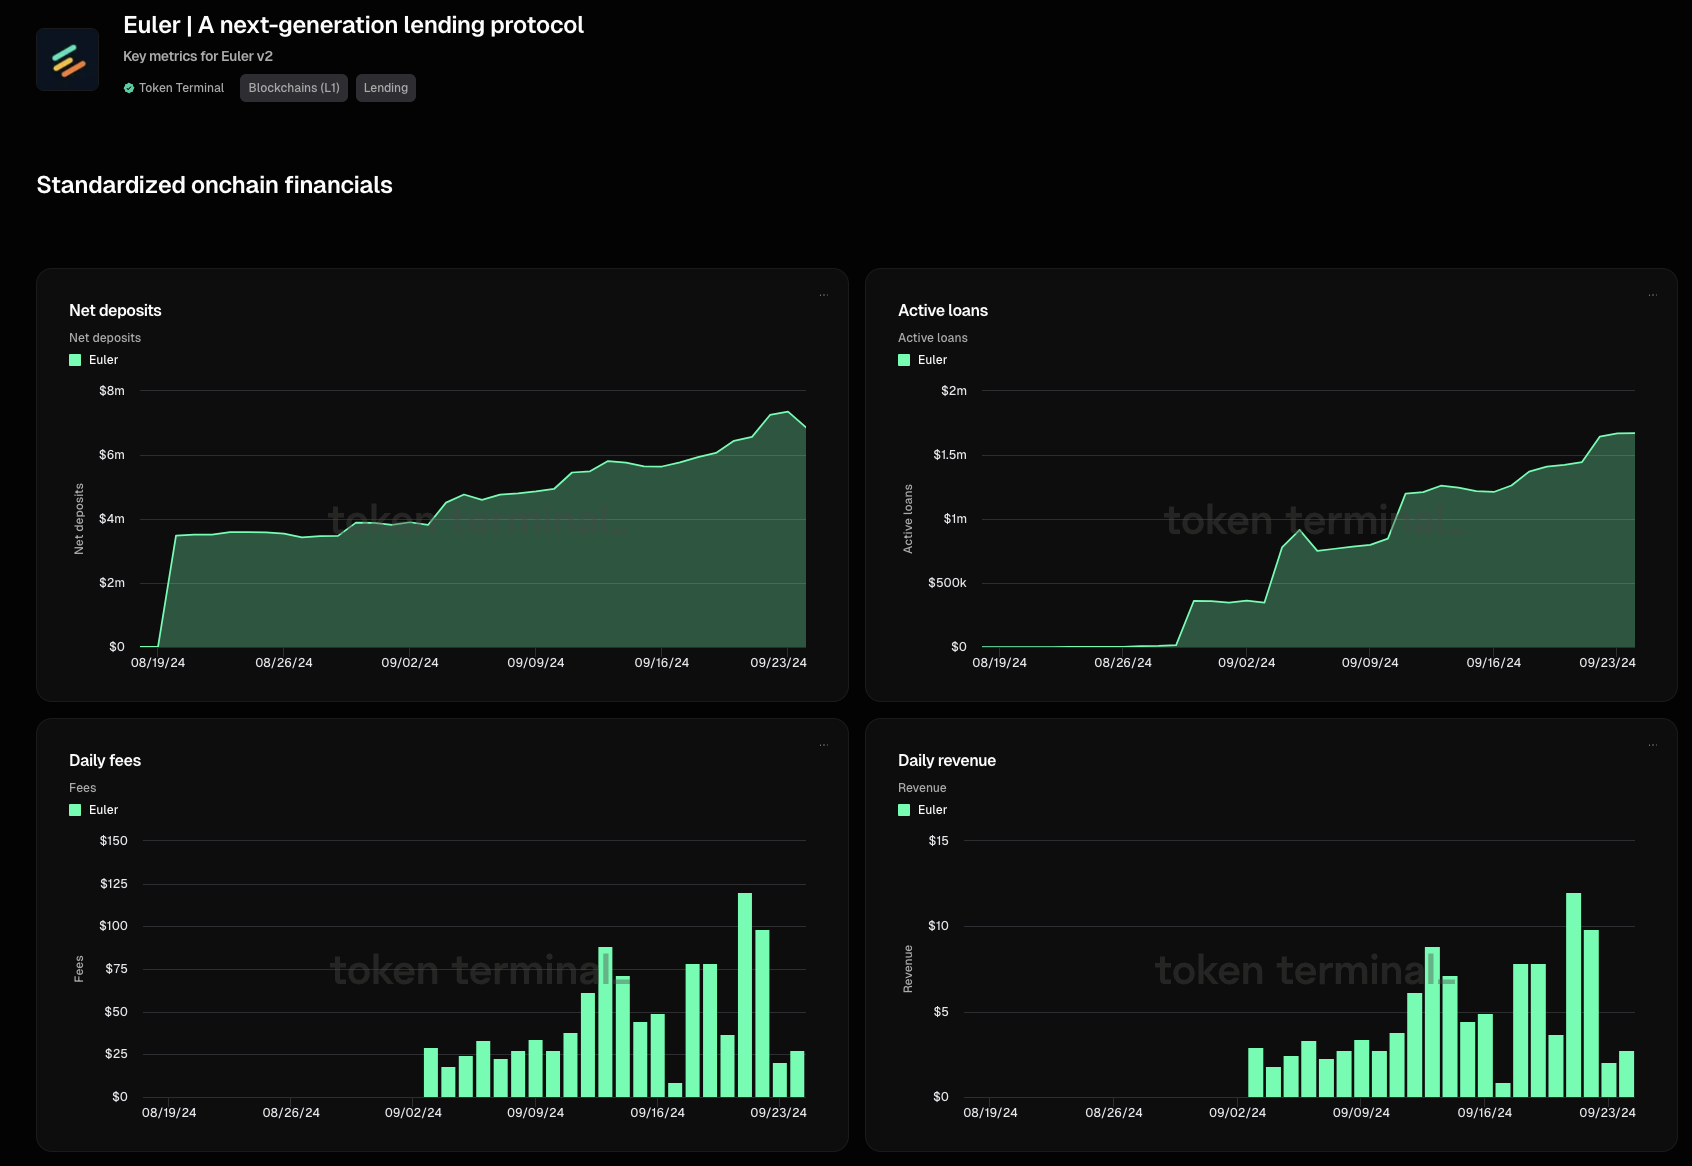Toggle Euler legend in Daily fees chart
This screenshot has width=1692, height=1166.
point(94,810)
